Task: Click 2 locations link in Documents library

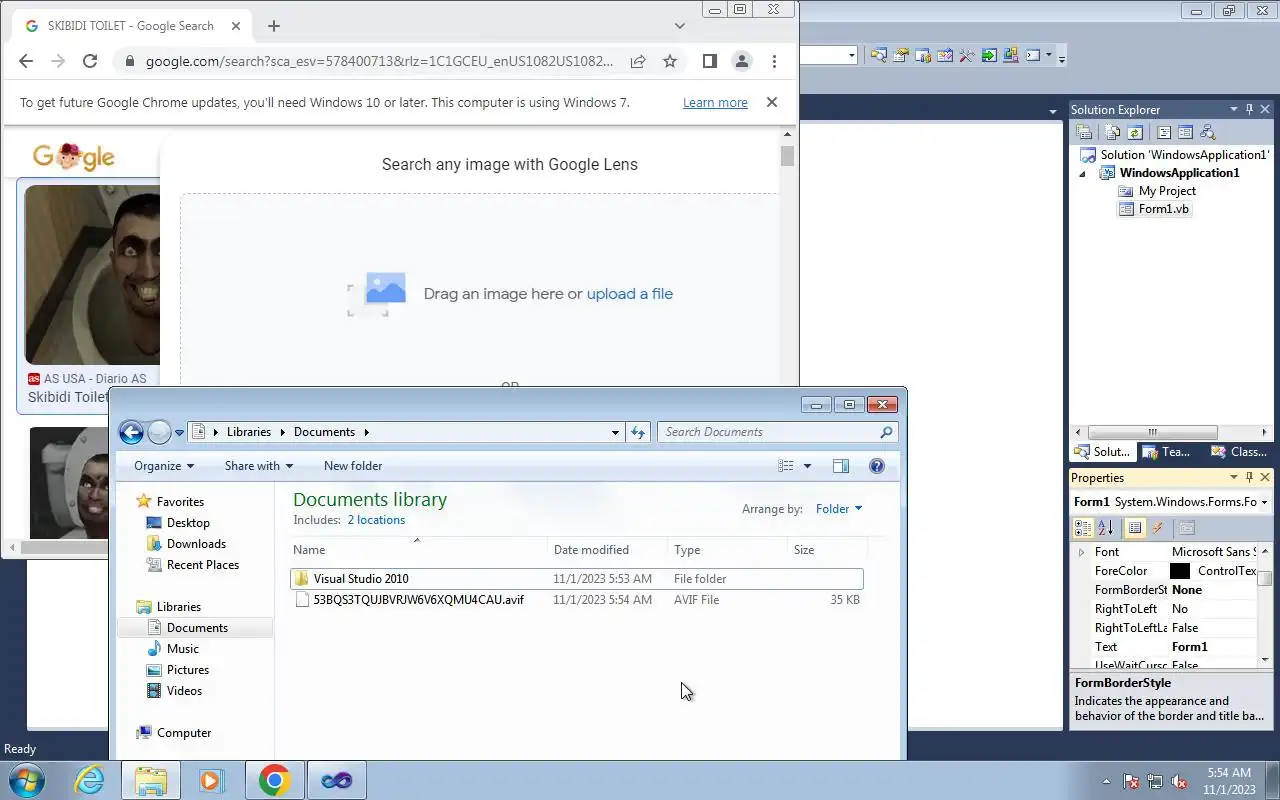Action: (376, 520)
